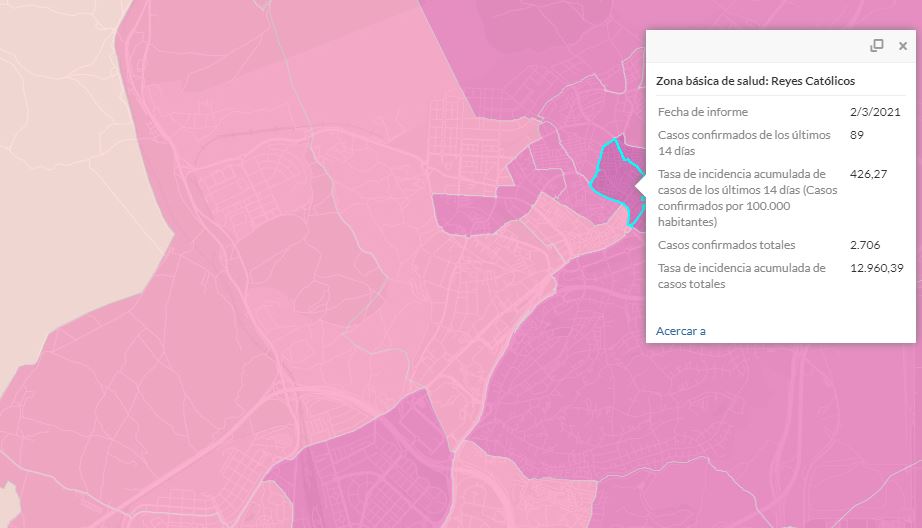Click the 'Casos confirmados totales' label
The width and height of the screenshot is (922, 528).
(726, 245)
